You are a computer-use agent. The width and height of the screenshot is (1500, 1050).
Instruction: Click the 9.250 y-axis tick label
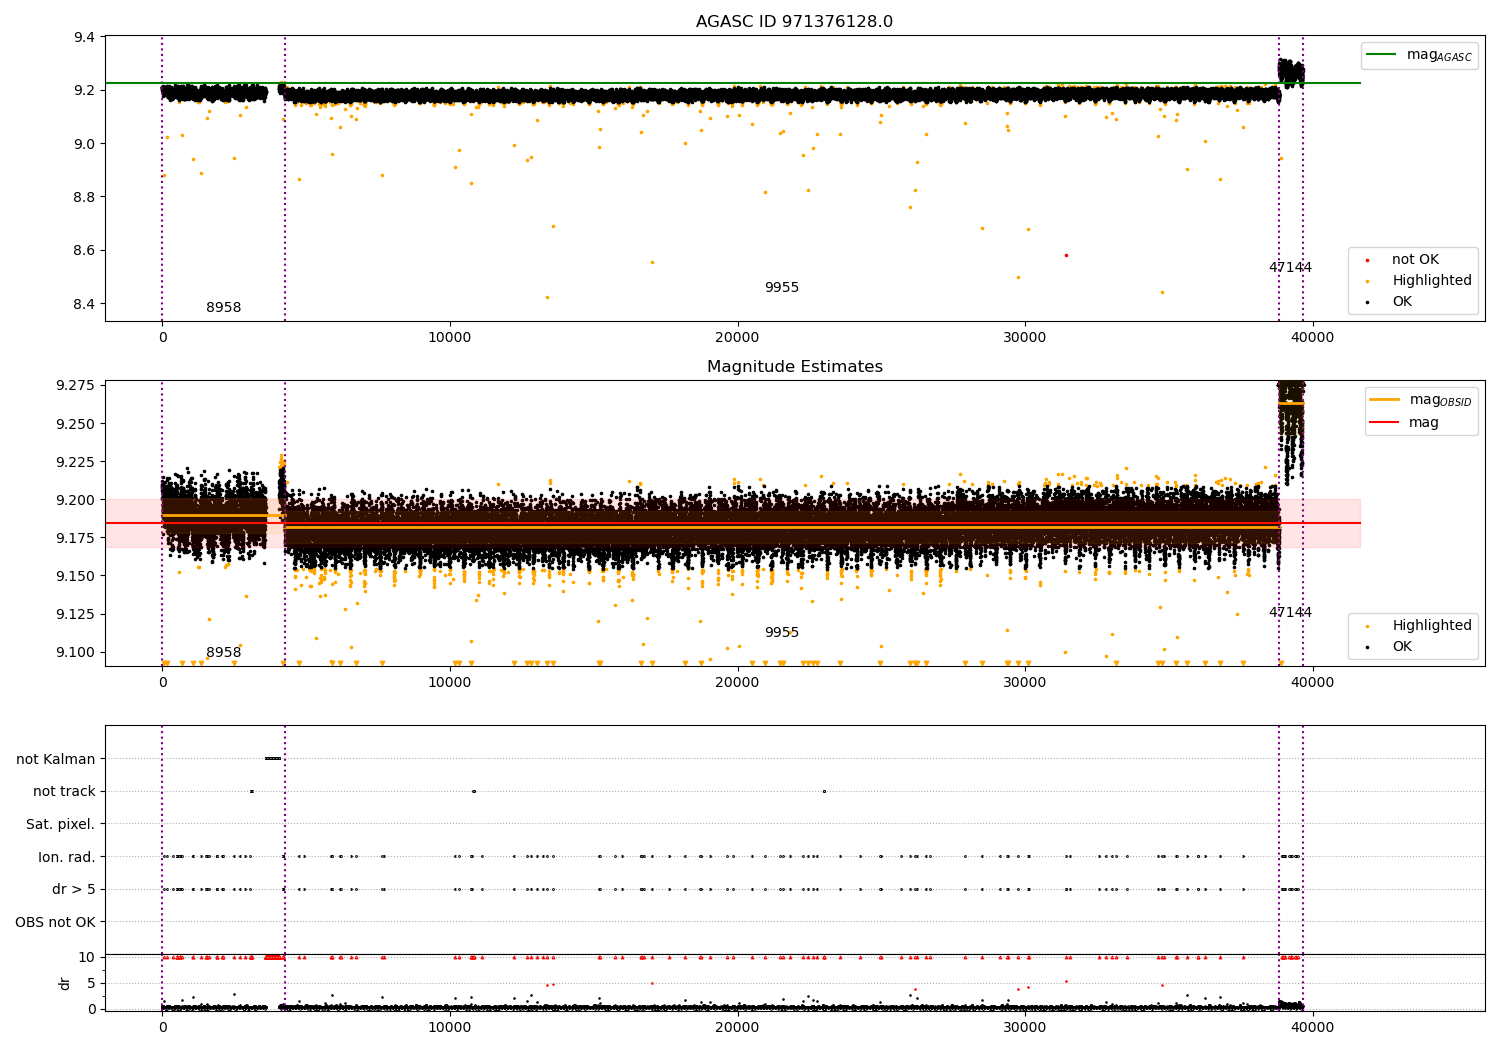click(x=76, y=424)
